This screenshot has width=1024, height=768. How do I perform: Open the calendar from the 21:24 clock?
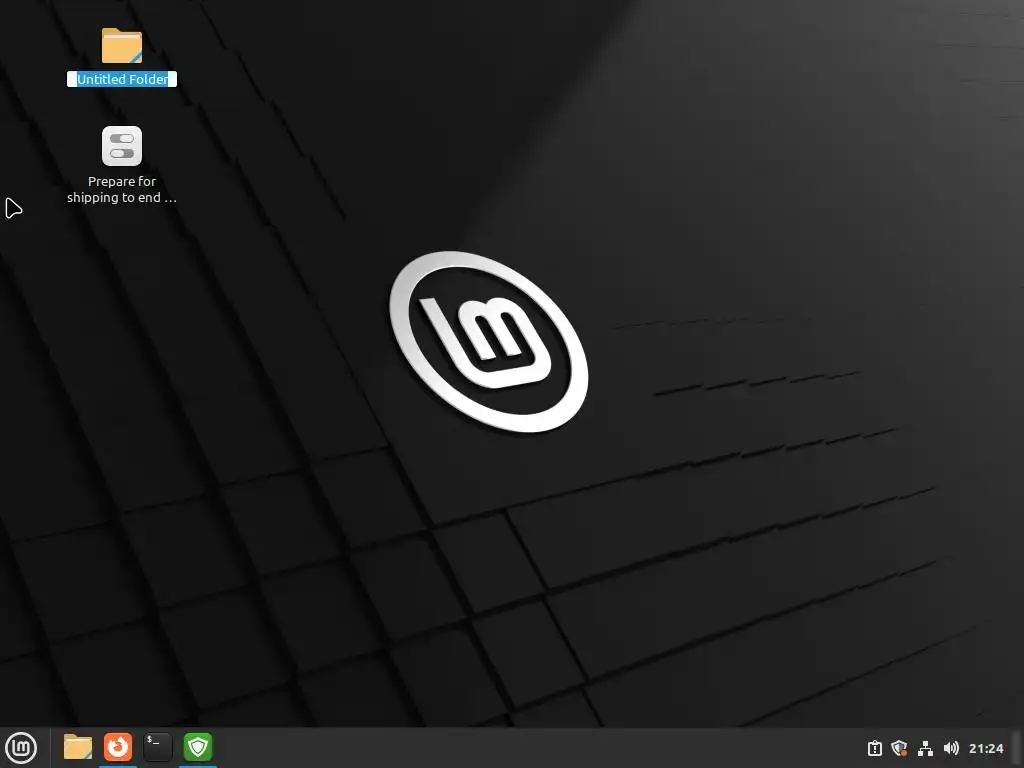[x=986, y=748]
